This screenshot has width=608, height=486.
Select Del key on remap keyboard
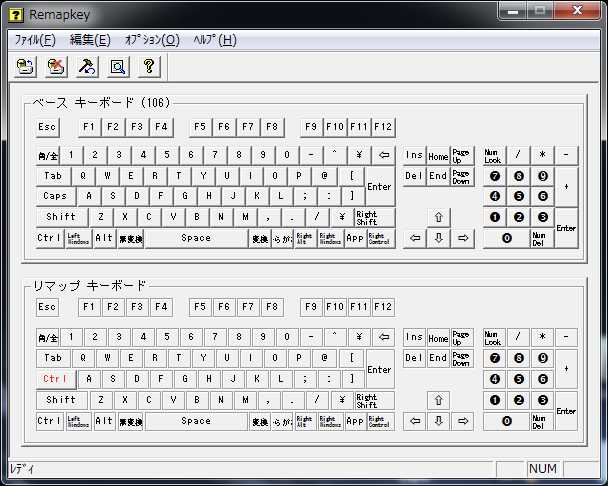click(x=414, y=358)
